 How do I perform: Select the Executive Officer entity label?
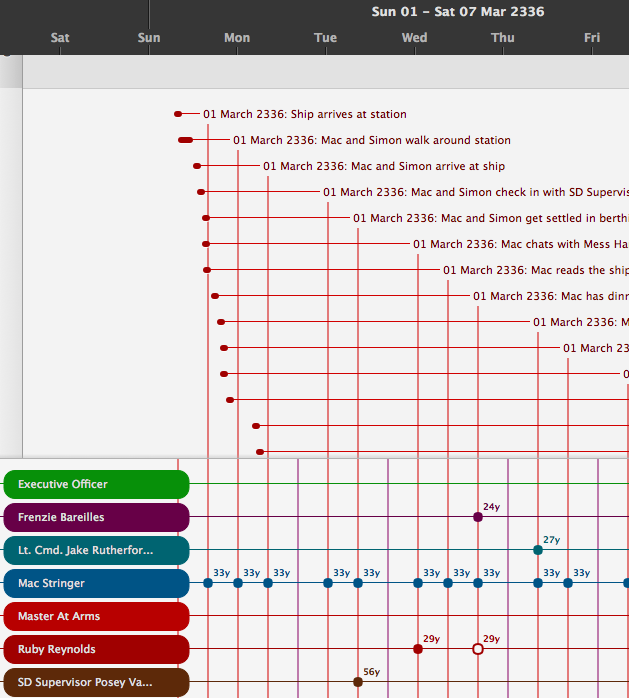pyautogui.click(x=96, y=484)
